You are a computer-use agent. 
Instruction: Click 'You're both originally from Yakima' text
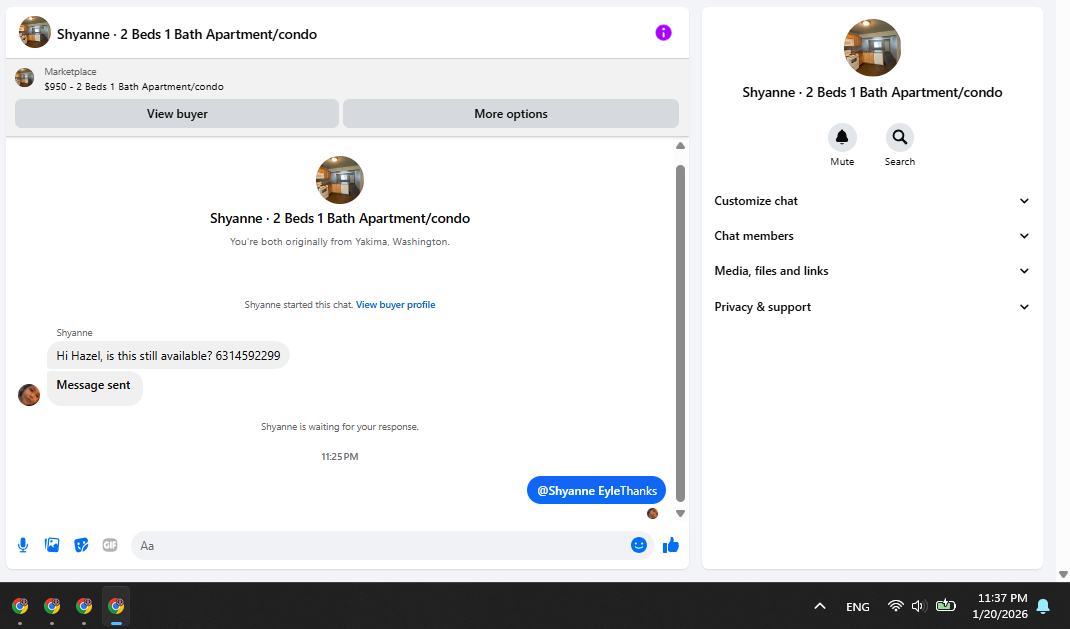pos(340,242)
